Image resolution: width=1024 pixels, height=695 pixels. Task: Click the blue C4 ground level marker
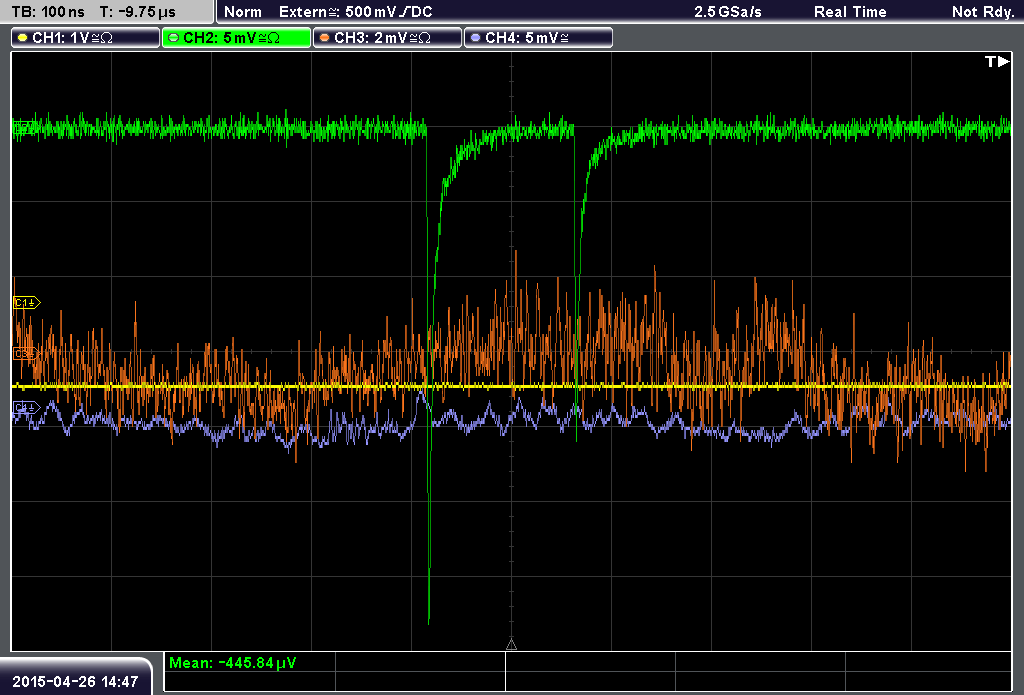[26, 408]
